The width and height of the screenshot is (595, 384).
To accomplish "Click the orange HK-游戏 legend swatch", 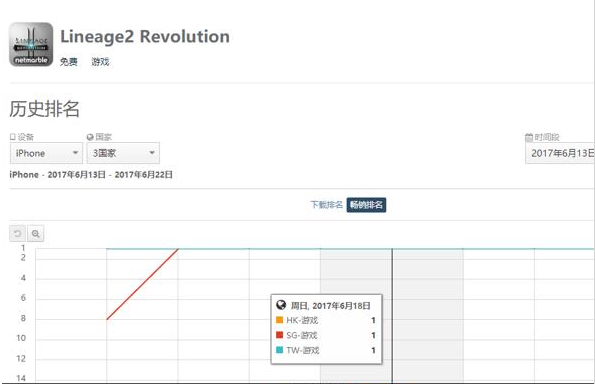I will point(280,320).
